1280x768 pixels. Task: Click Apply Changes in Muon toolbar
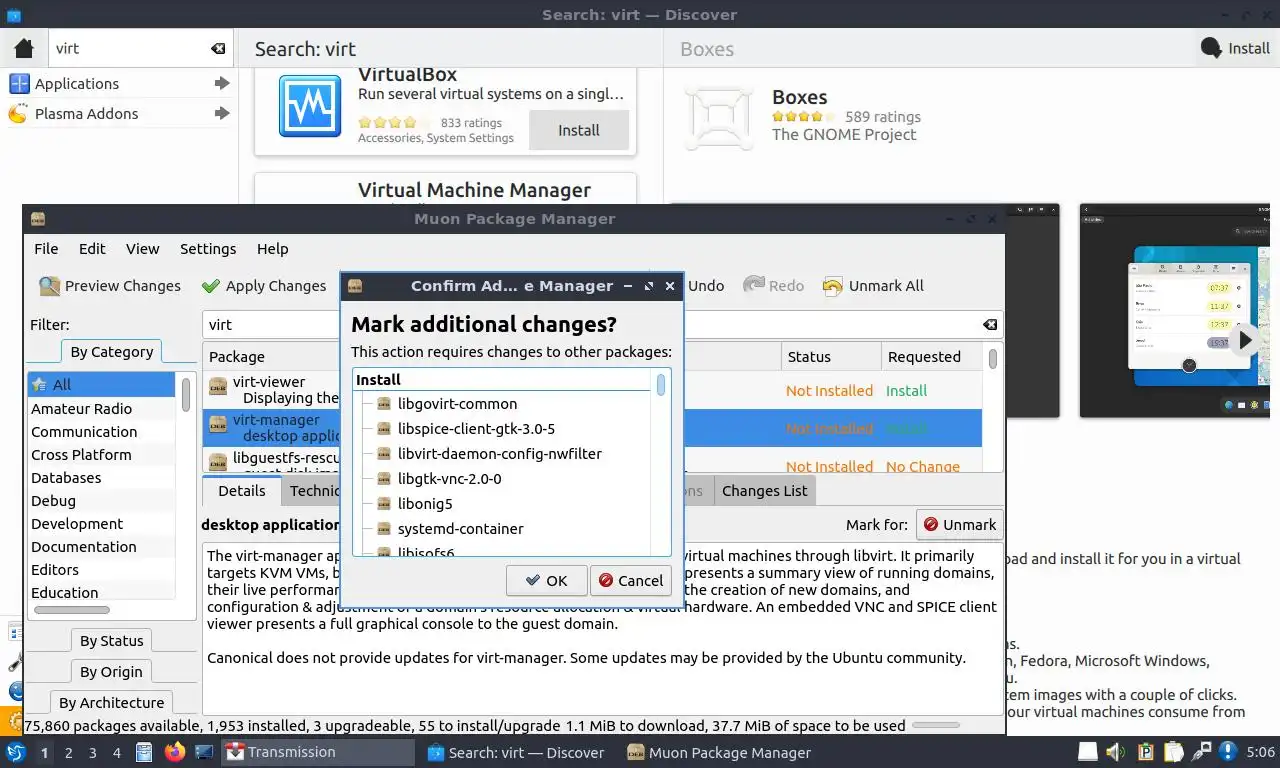[x=264, y=286]
